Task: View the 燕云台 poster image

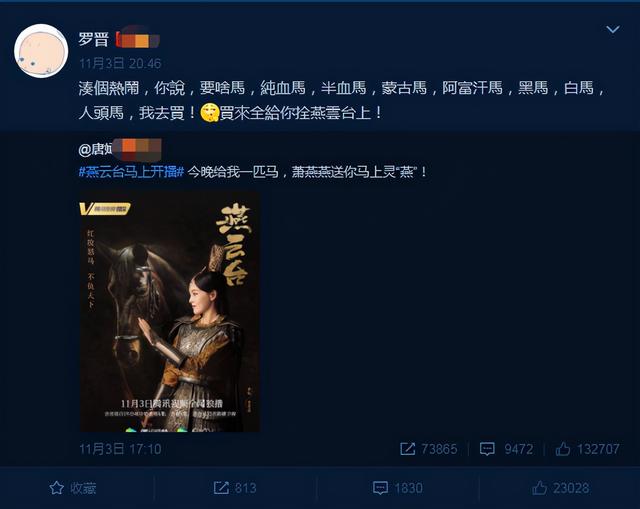Action: (x=169, y=311)
